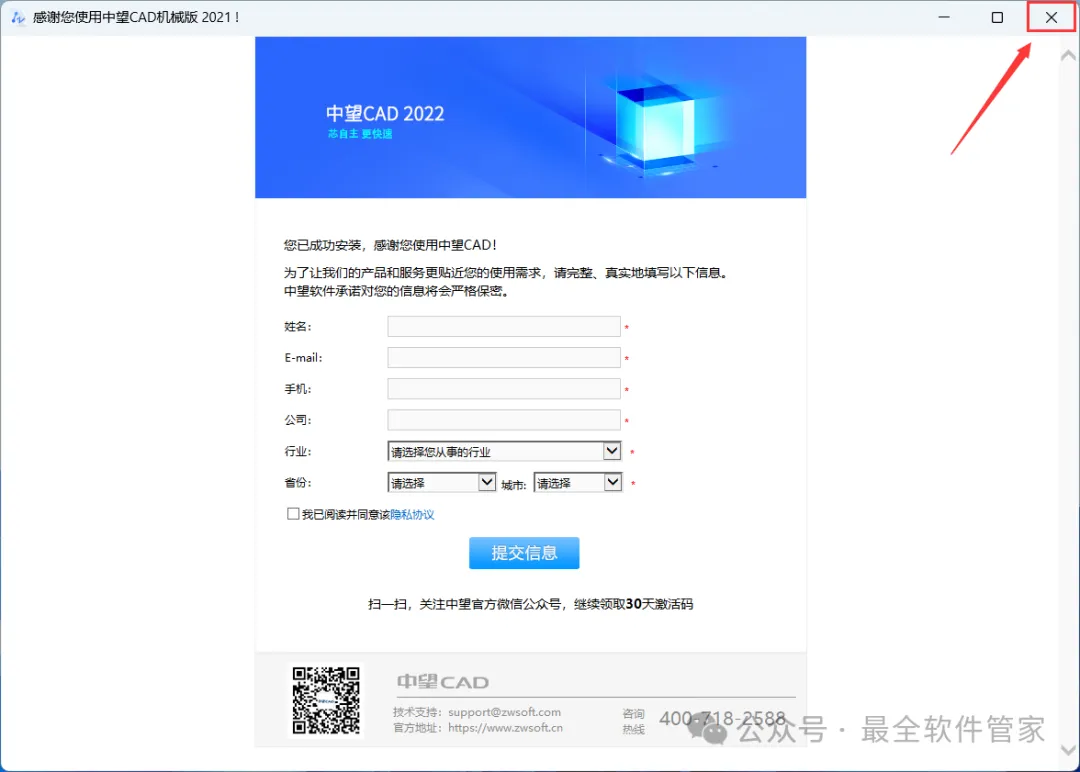Click the 姓名 input field

click(503, 326)
